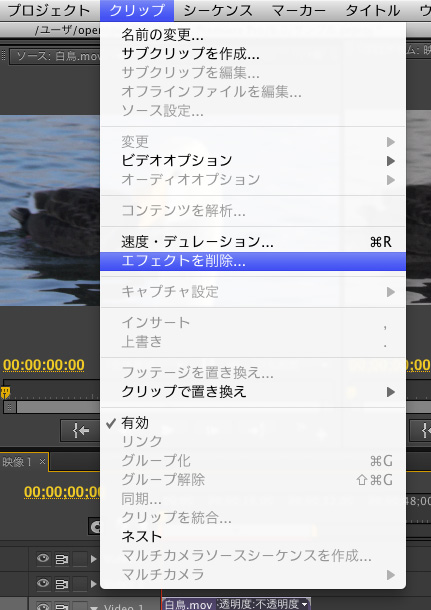The image size is (431, 610).
Task: Click オフラインファイルを編集... menu entry
Action: [x=253, y=92]
